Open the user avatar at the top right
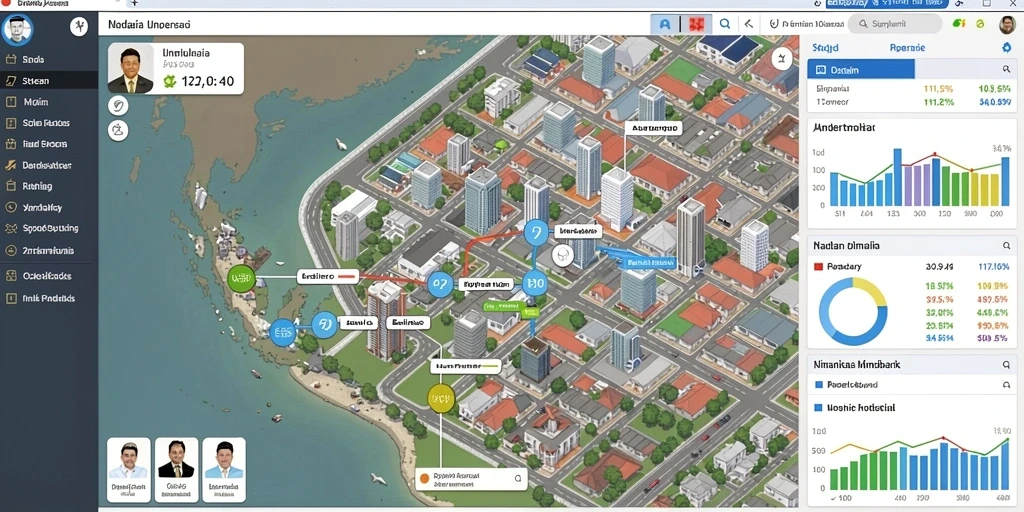 coord(1007,25)
